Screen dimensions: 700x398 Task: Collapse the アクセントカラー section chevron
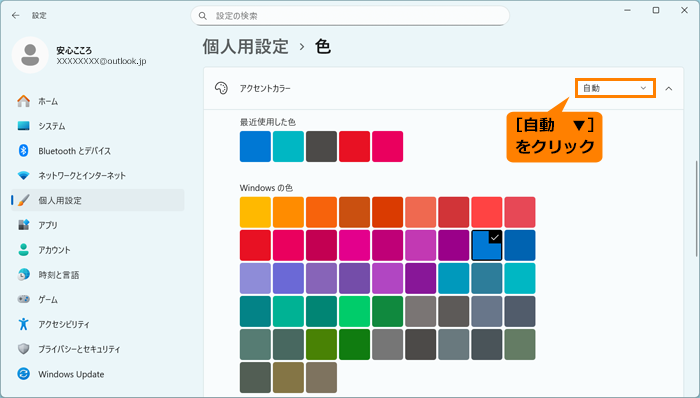(669, 88)
